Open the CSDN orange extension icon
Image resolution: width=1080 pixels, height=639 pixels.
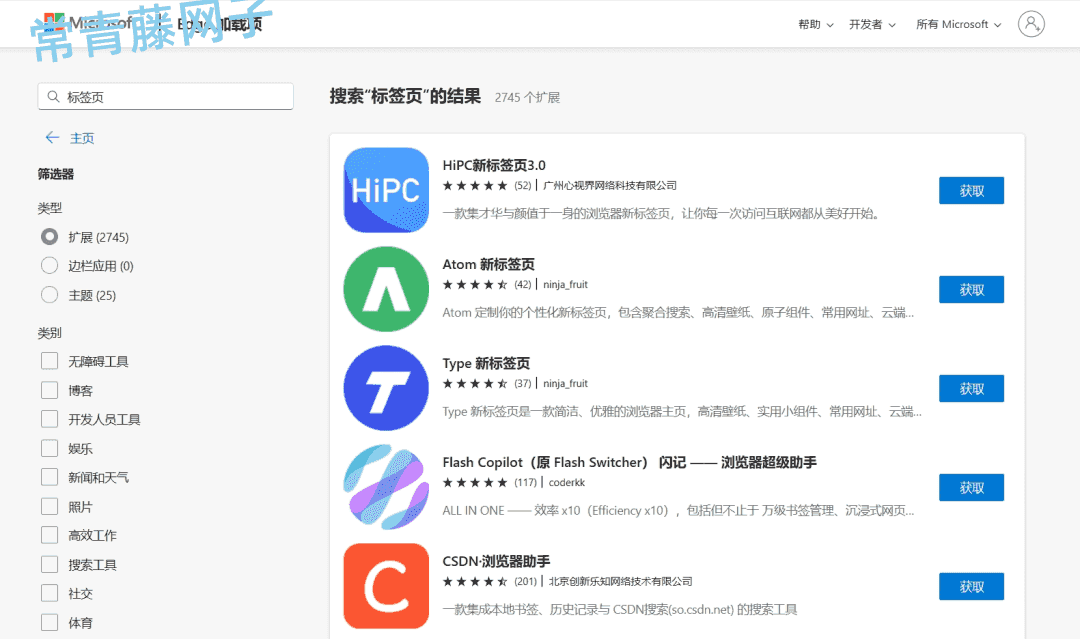386,586
